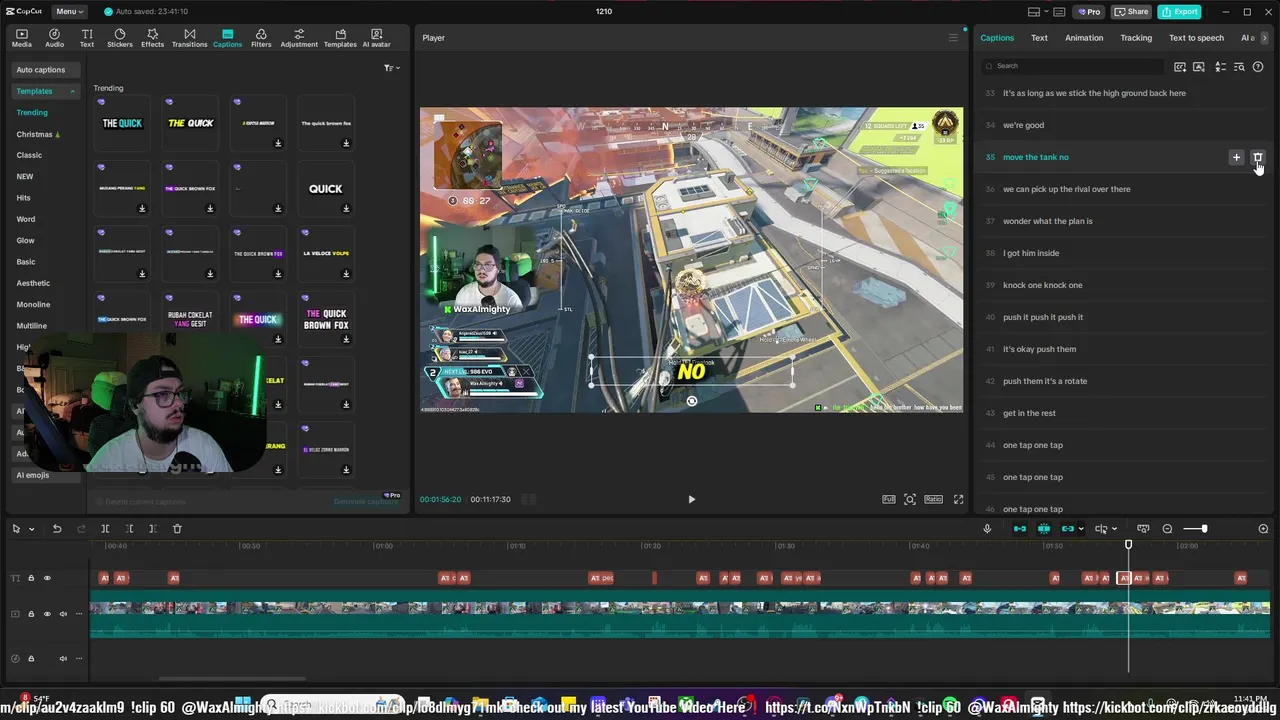Switch to Animation tab in right panel
Viewport: 1280px width, 720px height.
tap(1084, 38)
